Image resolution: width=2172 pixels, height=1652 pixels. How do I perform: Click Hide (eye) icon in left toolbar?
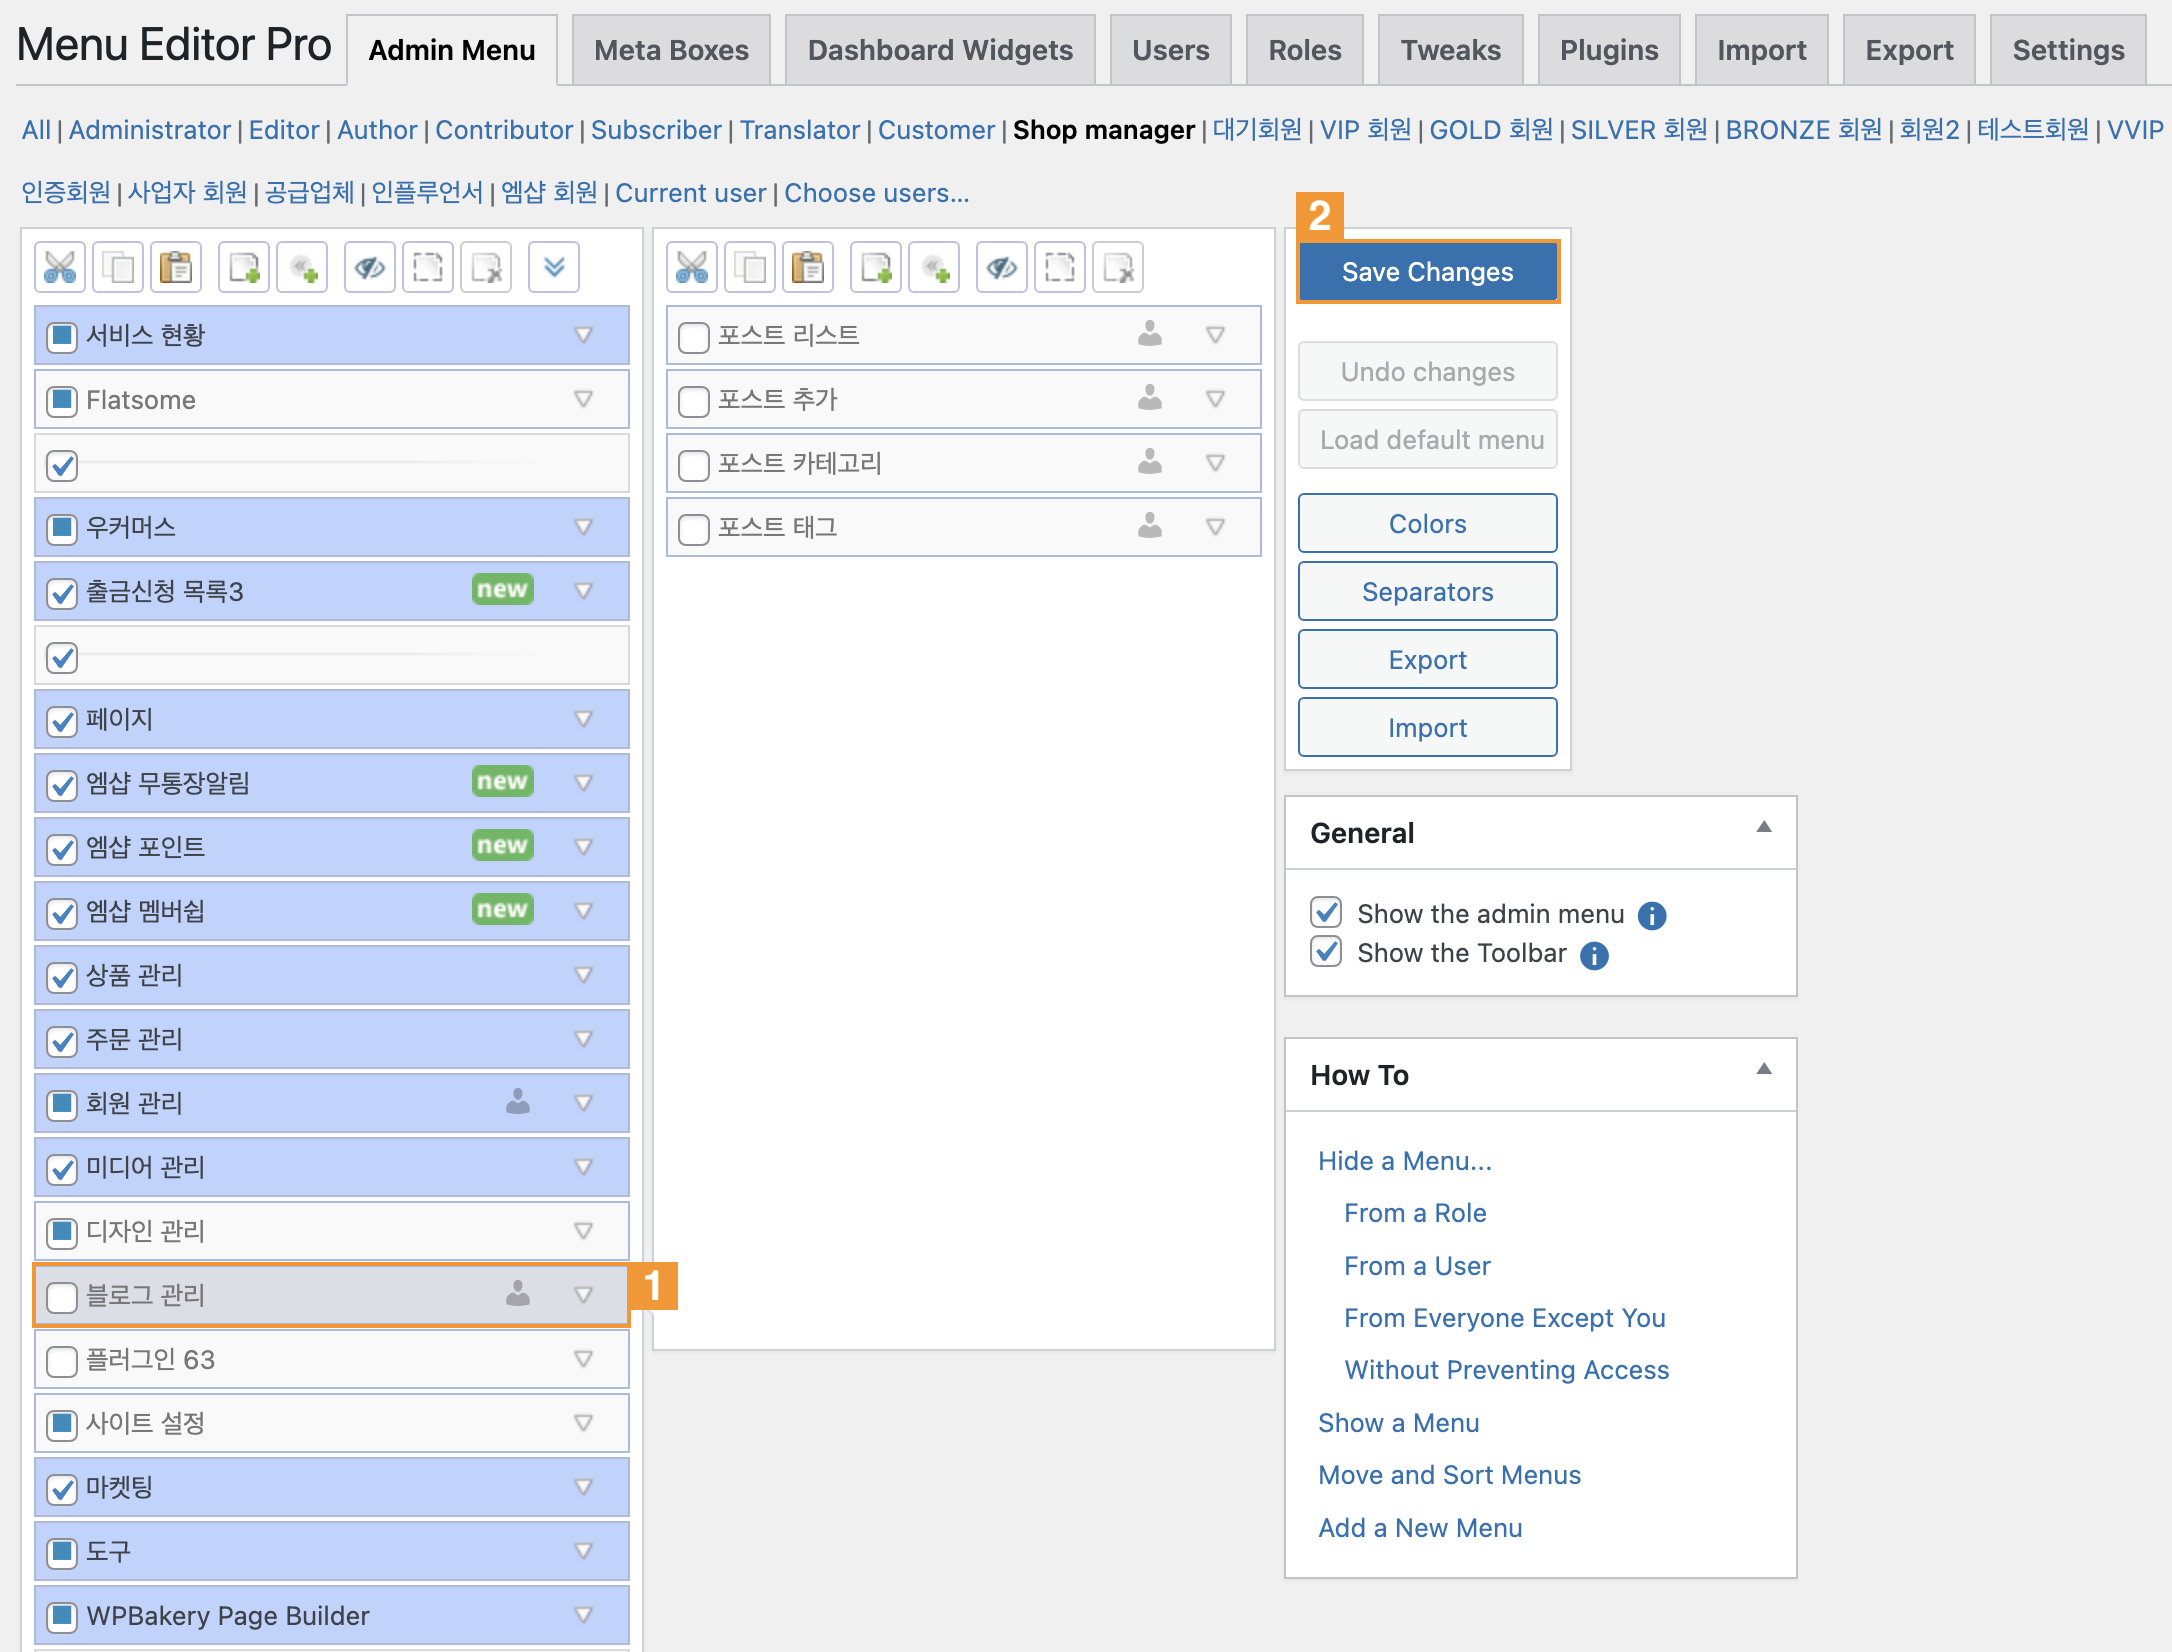point(370,267)
